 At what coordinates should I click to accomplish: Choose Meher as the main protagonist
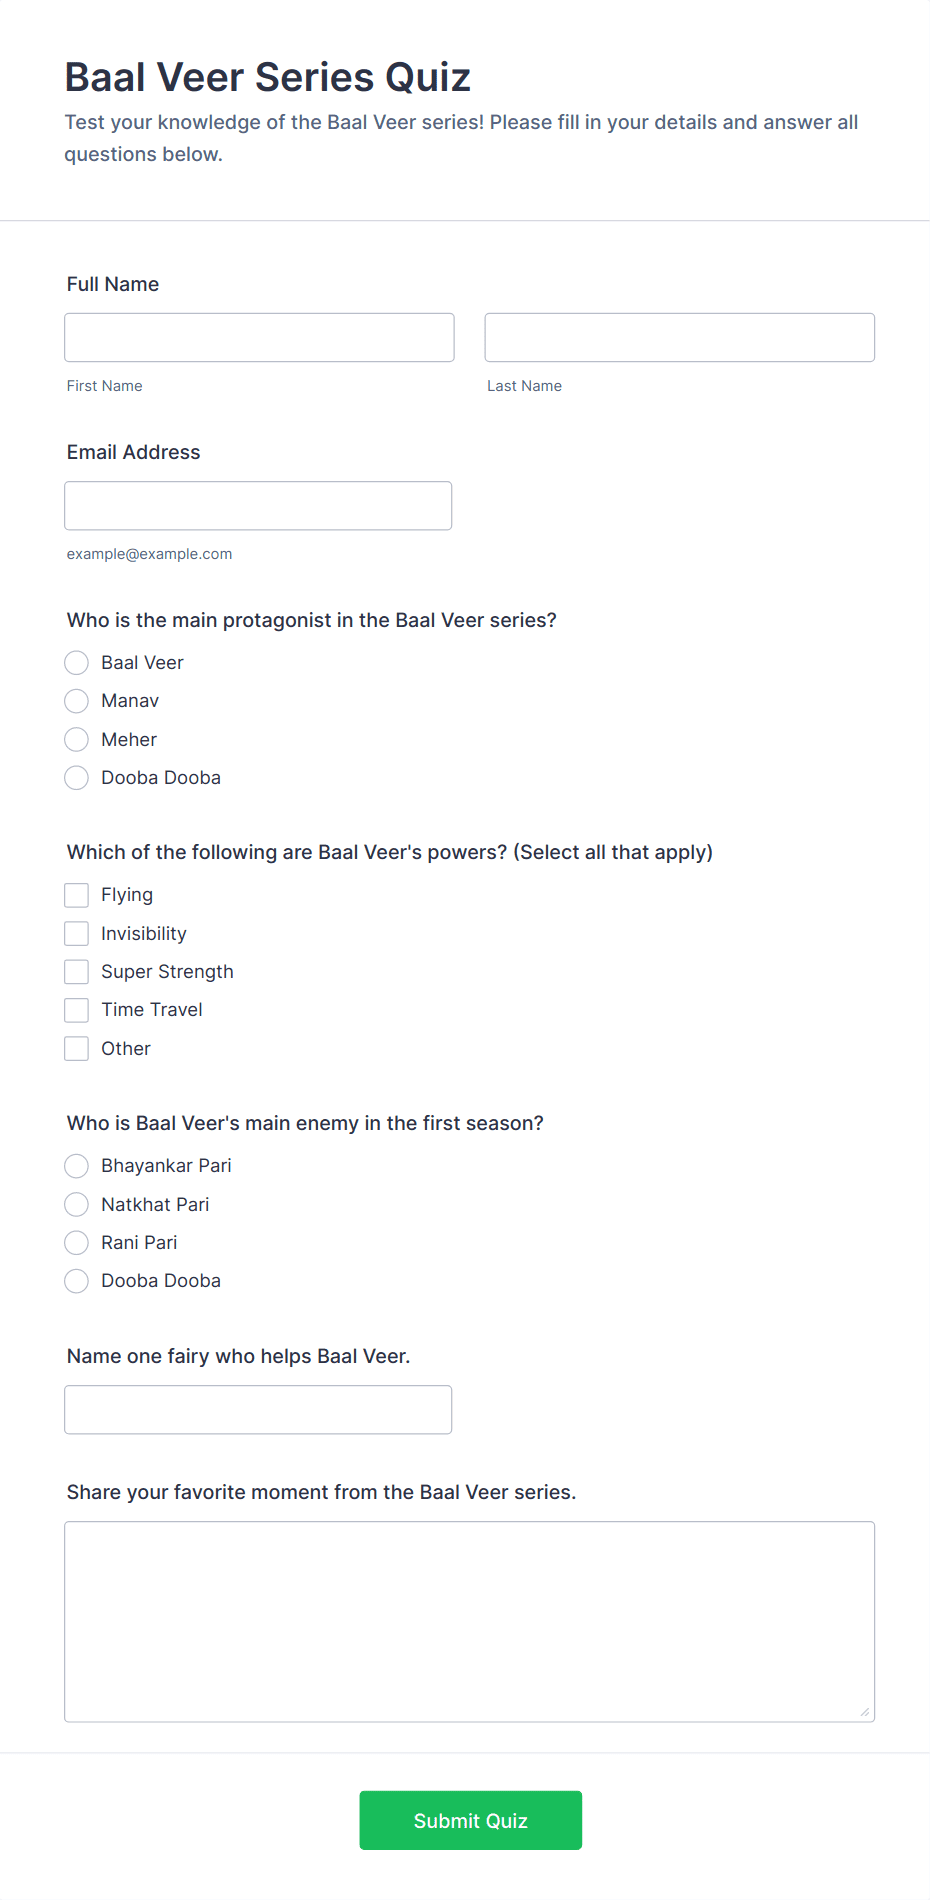(76, 739)
